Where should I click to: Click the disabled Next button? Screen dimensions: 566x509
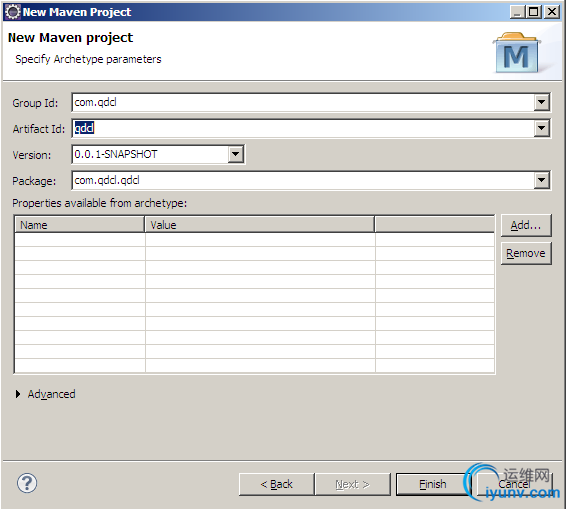coord(353,484)
